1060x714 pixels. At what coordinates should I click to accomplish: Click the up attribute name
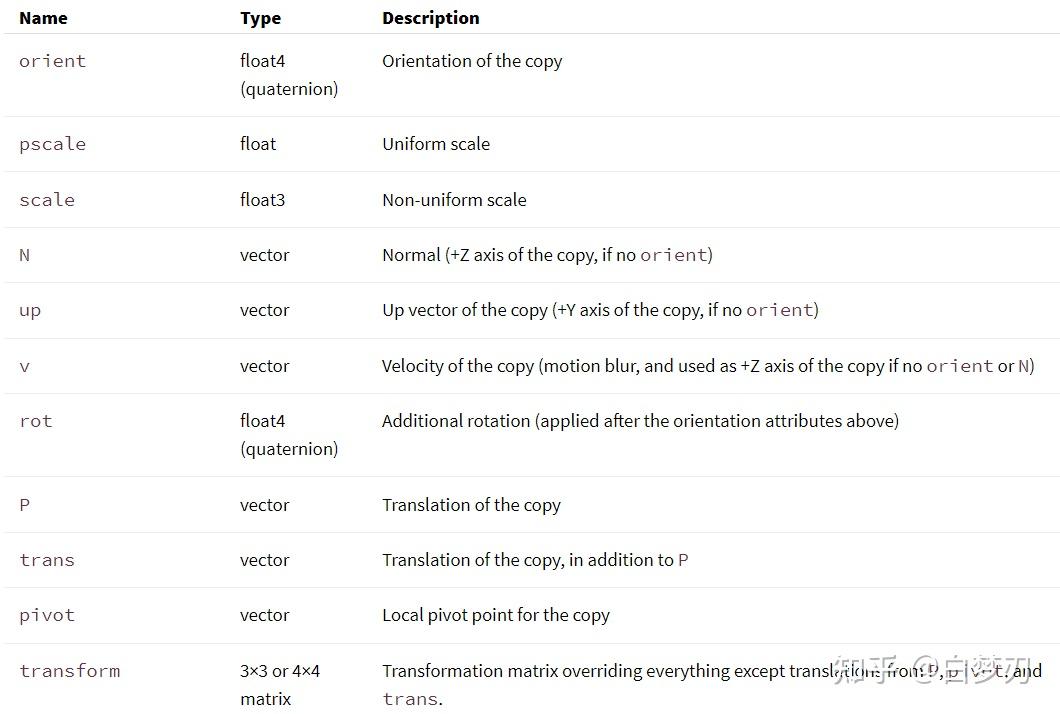coord(30,310)
